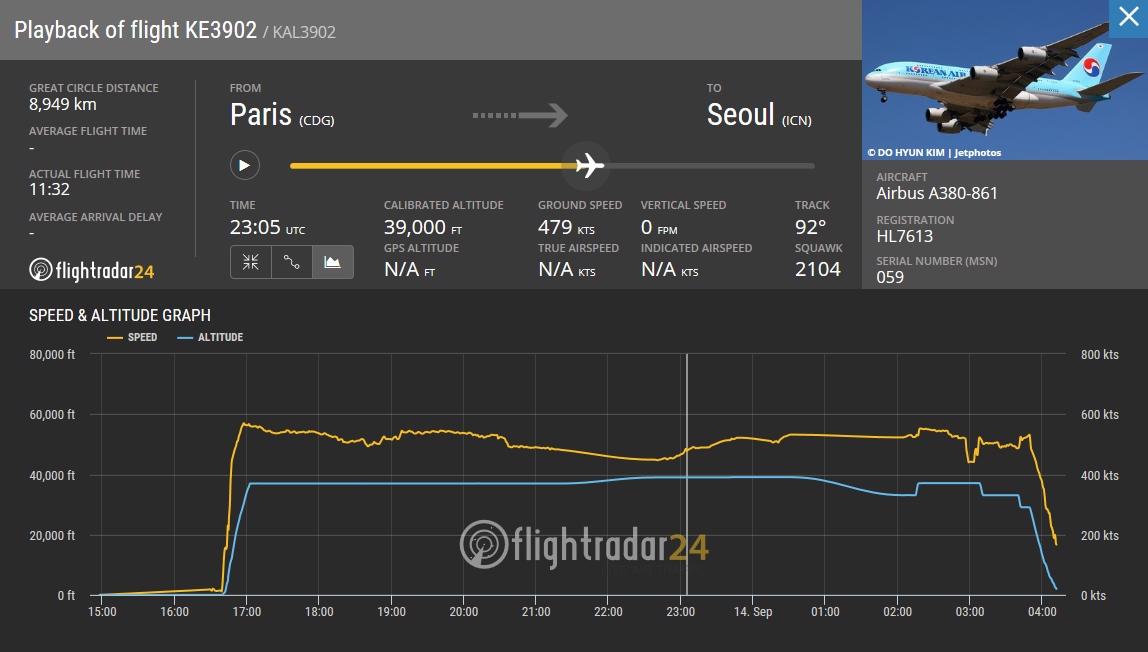Click Seoul (ICN) destination airport
The width and height of the screenshot is (1148, 652).
click(759, 116)
